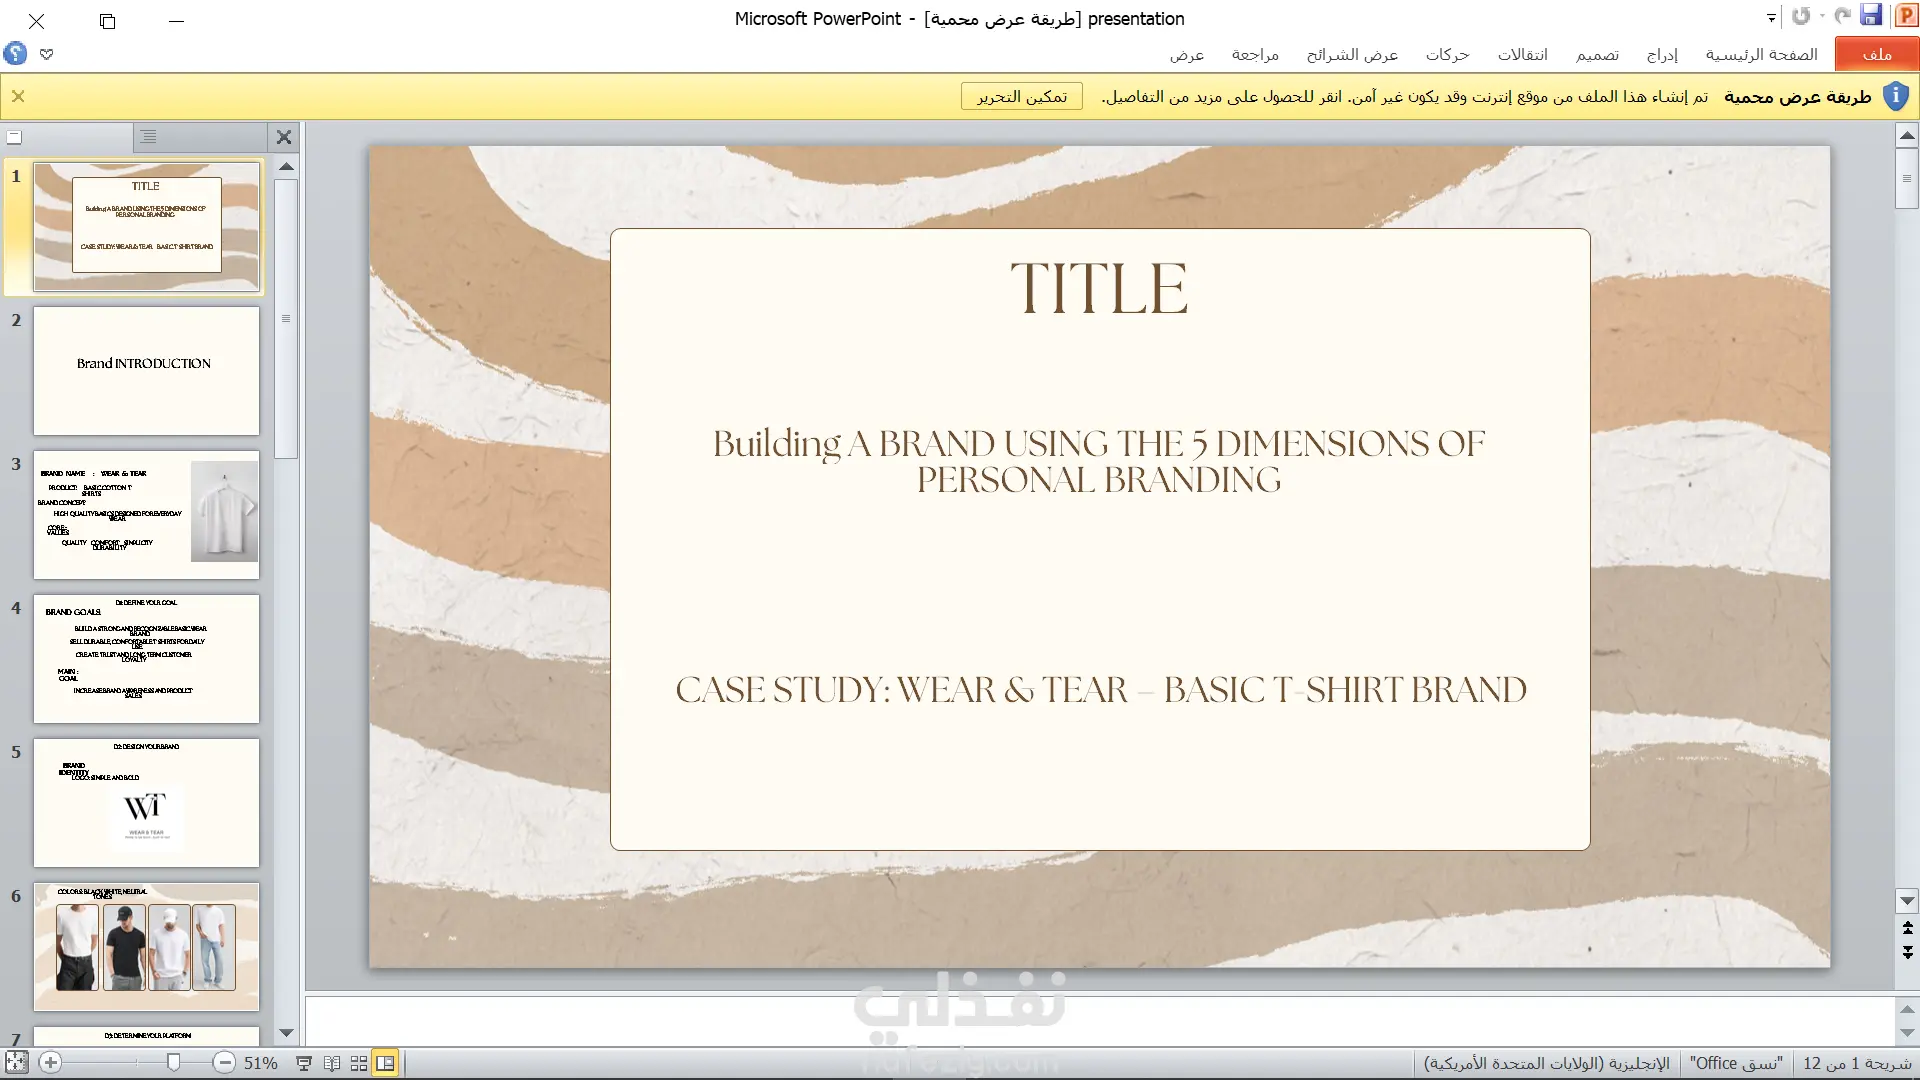Viewport: 1920px width, 1080px height.
Task: Click the TITLE heading on the slide
Action: [1099, 289]
